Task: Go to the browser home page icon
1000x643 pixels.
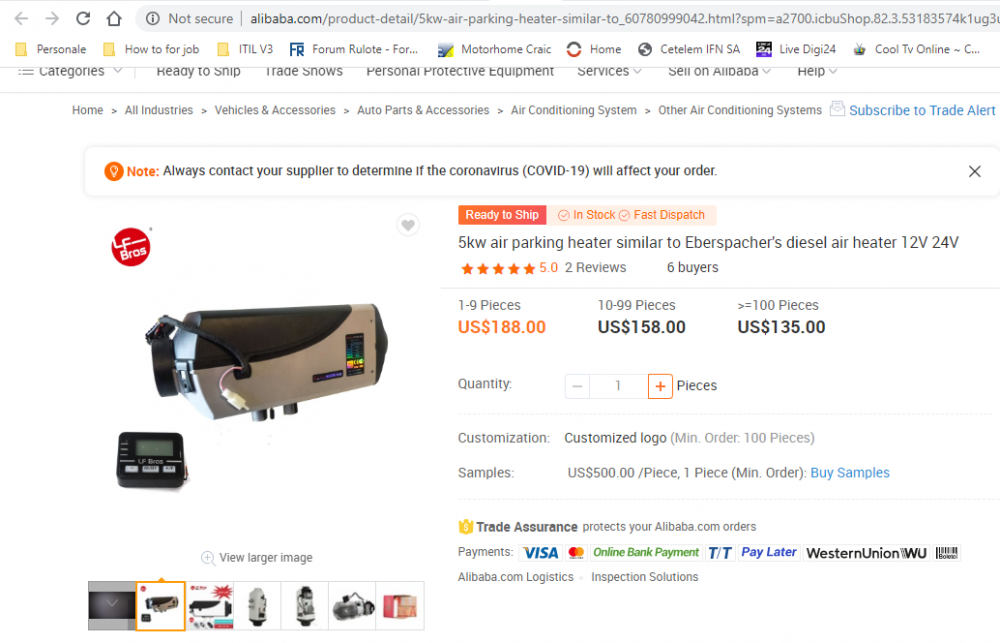Action: (114, 18)
